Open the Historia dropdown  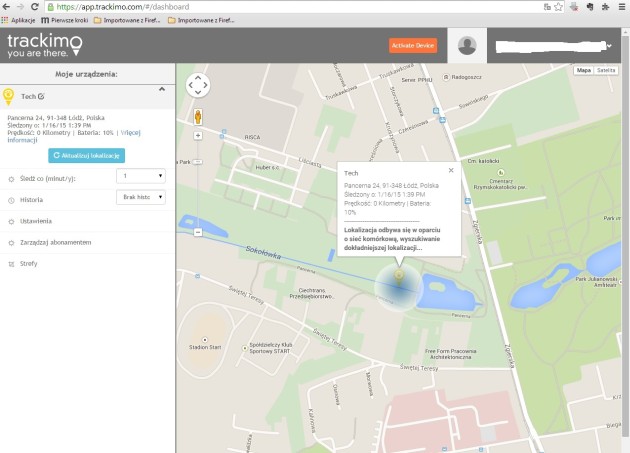tap(140, 198)
